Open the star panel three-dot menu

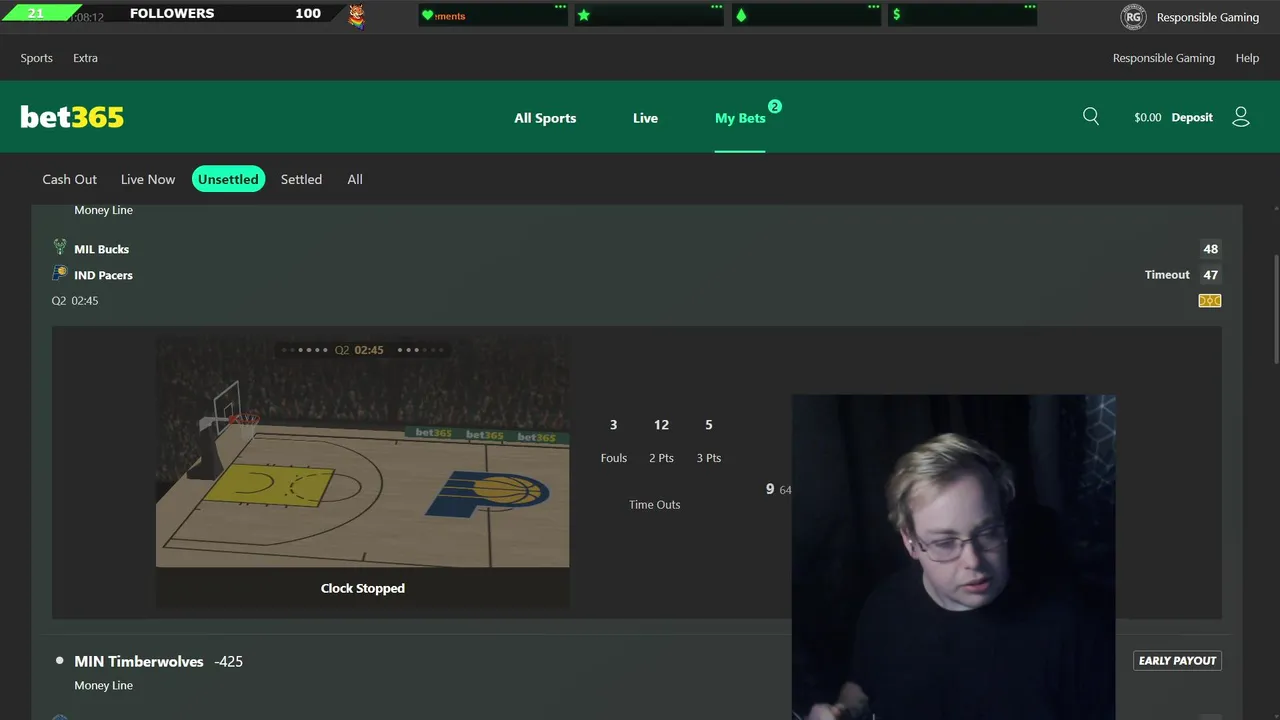point(716,7)
